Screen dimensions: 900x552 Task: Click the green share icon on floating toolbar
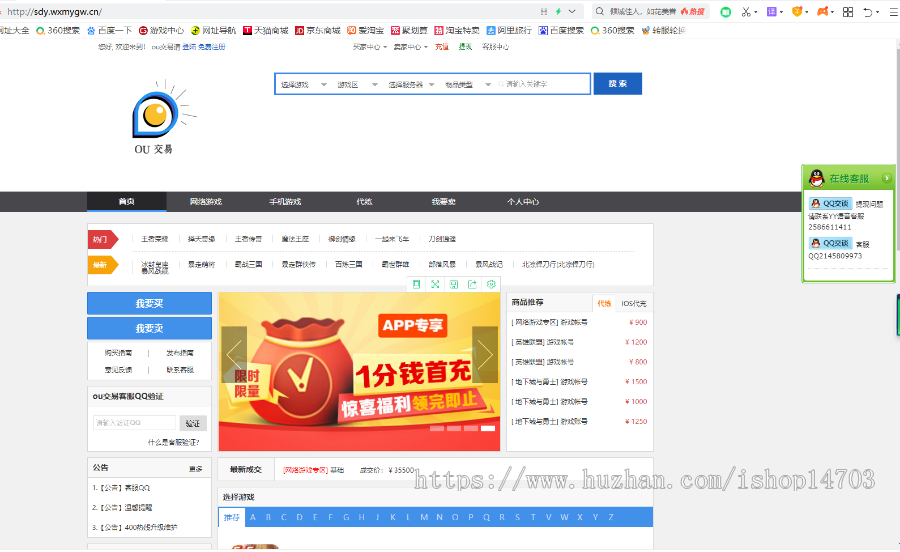472,285
